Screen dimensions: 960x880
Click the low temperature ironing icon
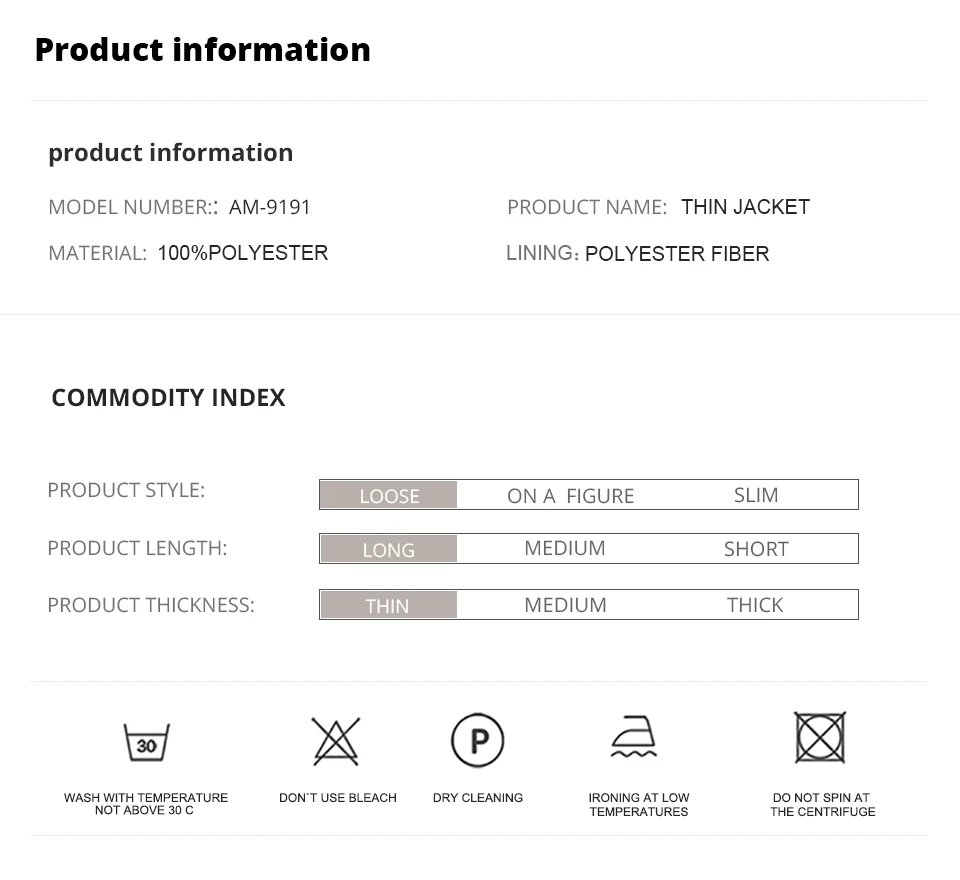(634, 738)
